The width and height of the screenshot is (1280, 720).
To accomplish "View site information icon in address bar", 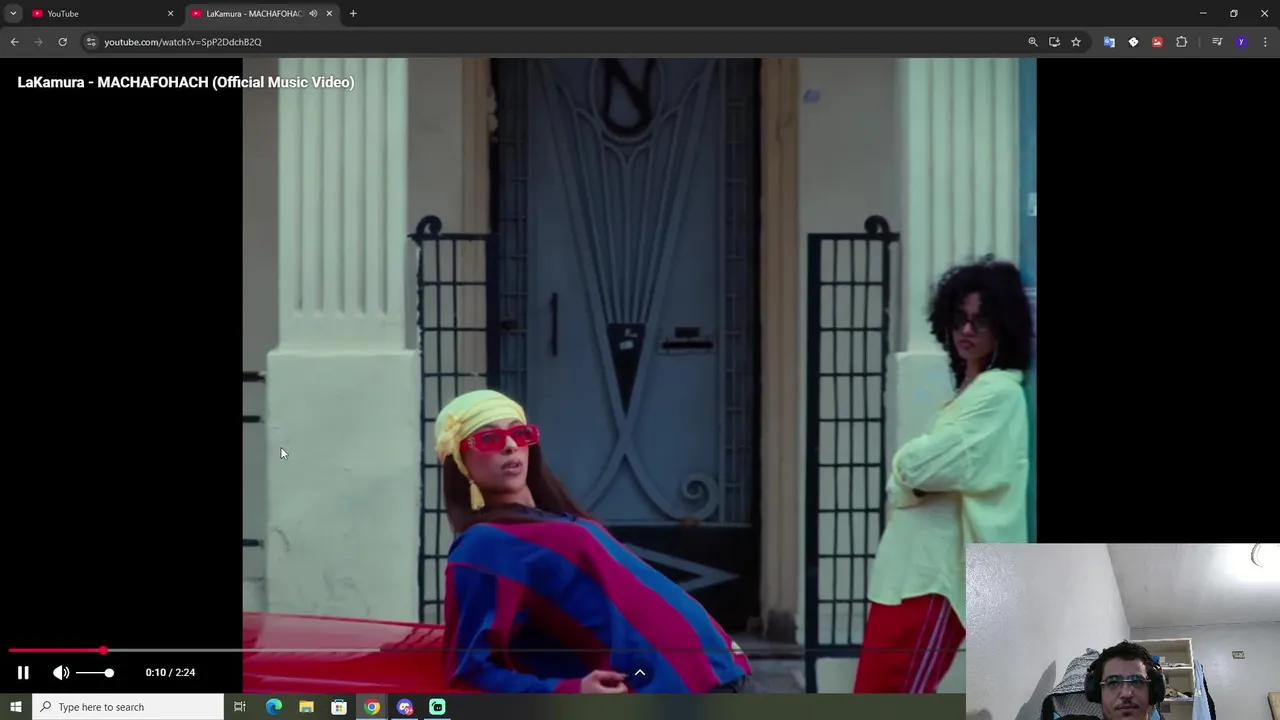I will (x=91, y=42).
